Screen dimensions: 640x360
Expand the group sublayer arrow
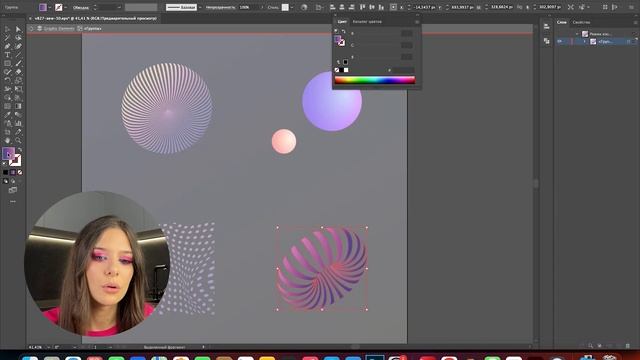tap(585, 42)
